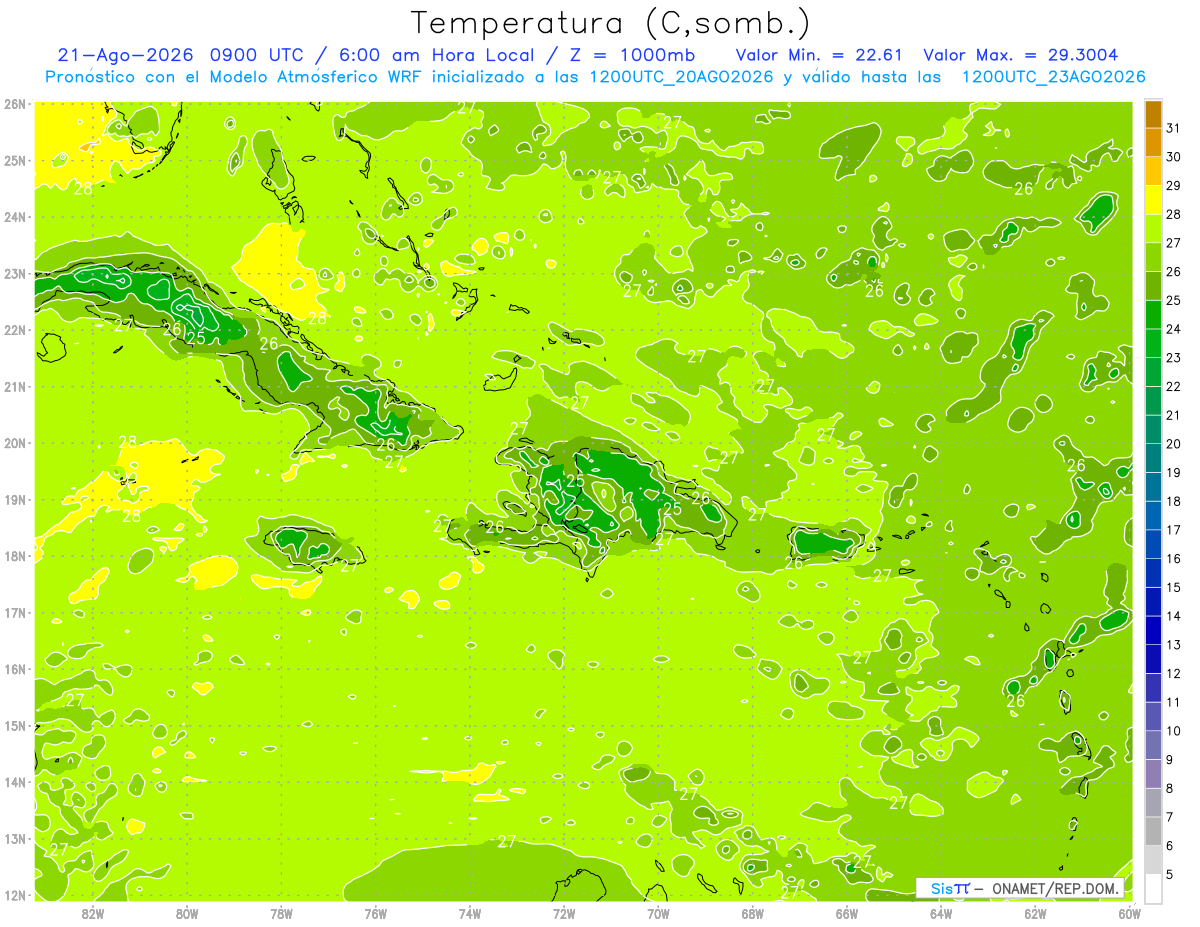Click the colorbar label '30'
The height and width of the screenshot is (927, 1200).
(1174, 157)
